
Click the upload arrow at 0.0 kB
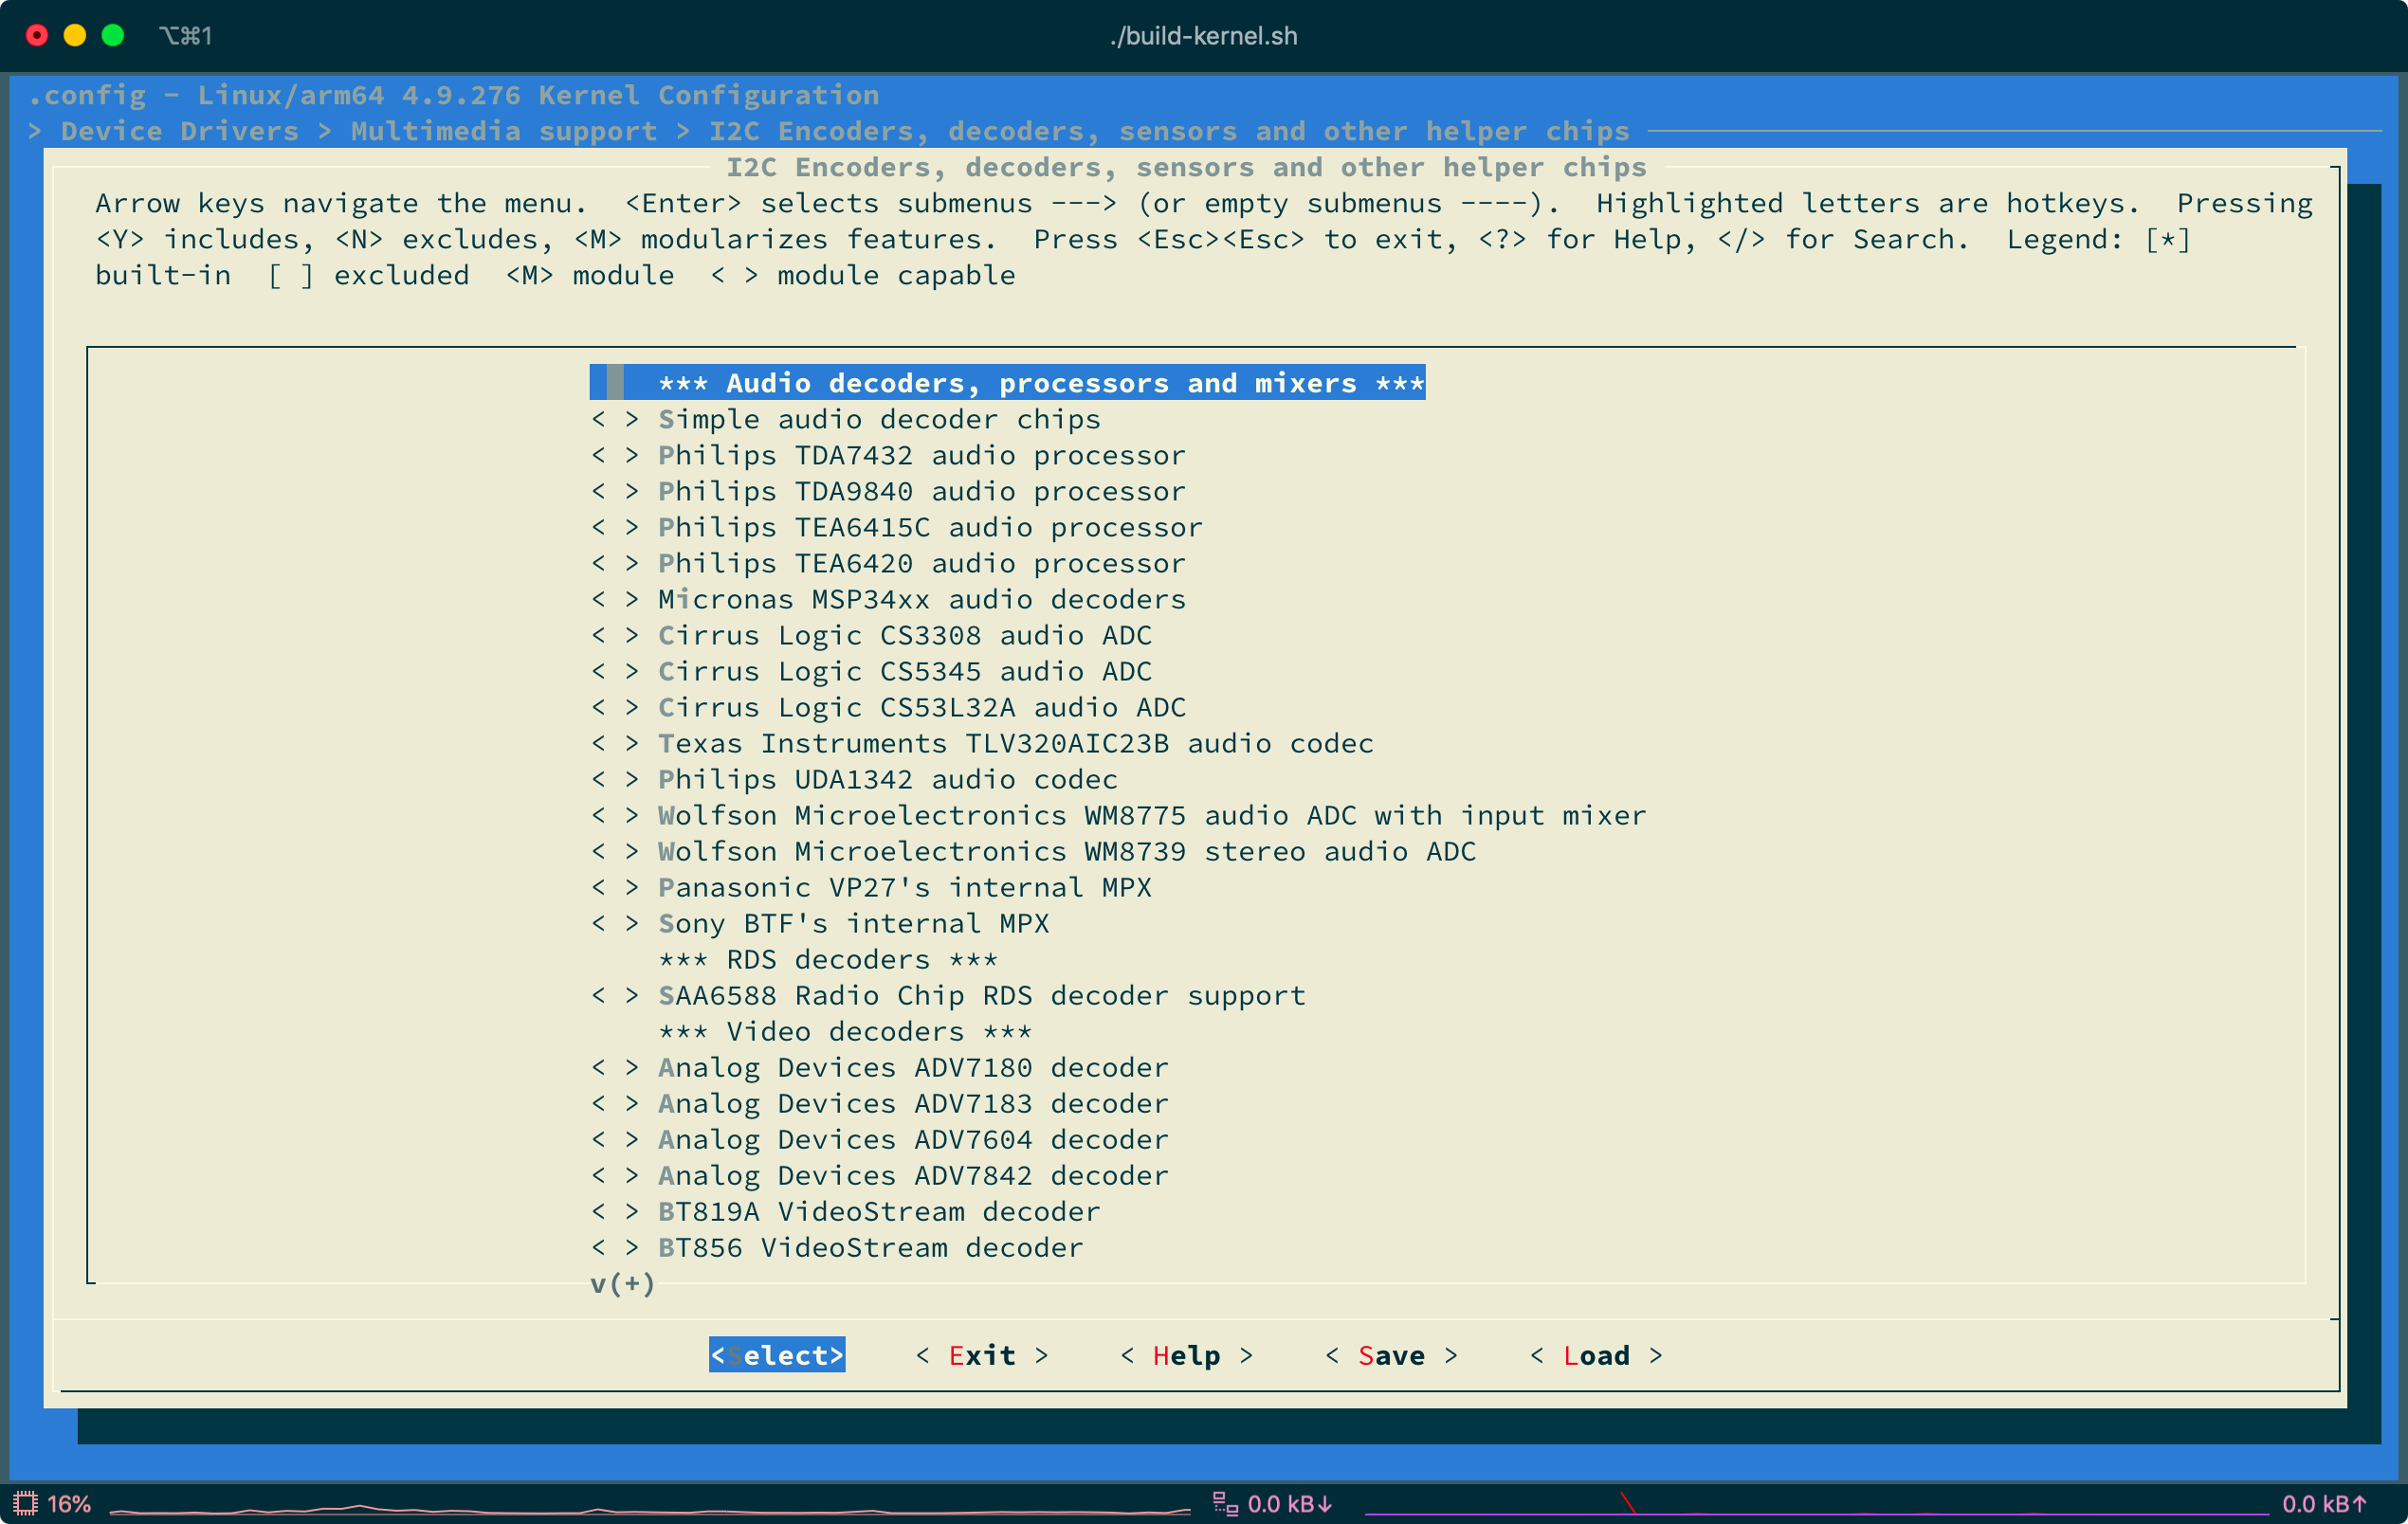2359,1503
